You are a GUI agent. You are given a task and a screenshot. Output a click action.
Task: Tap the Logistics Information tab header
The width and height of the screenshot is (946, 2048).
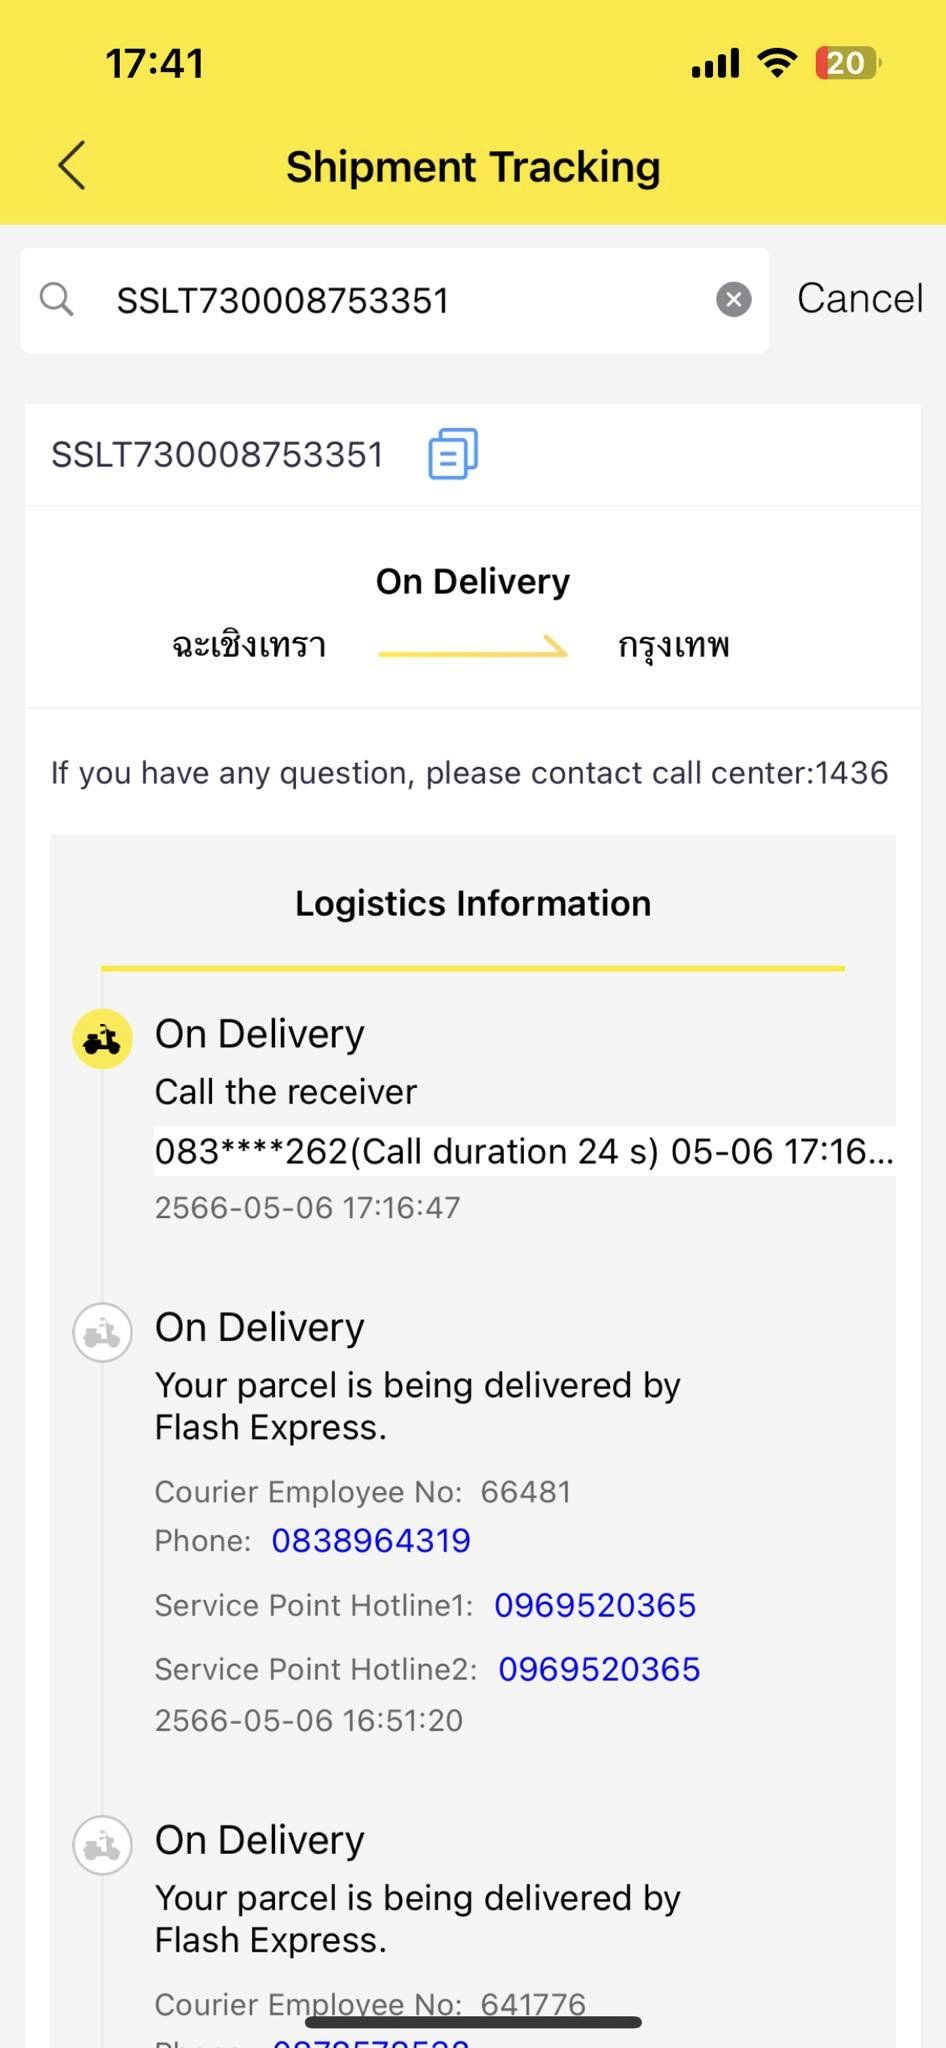(x=473, y=903)
